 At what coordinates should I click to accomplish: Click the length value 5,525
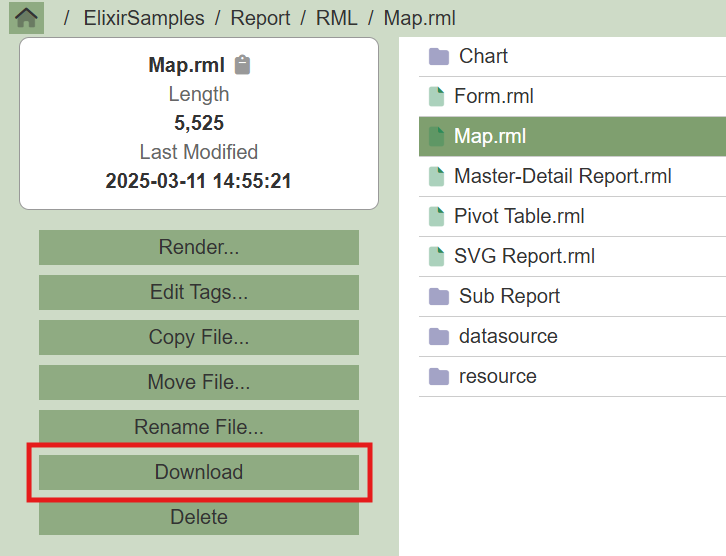click(x=199, y=123)
